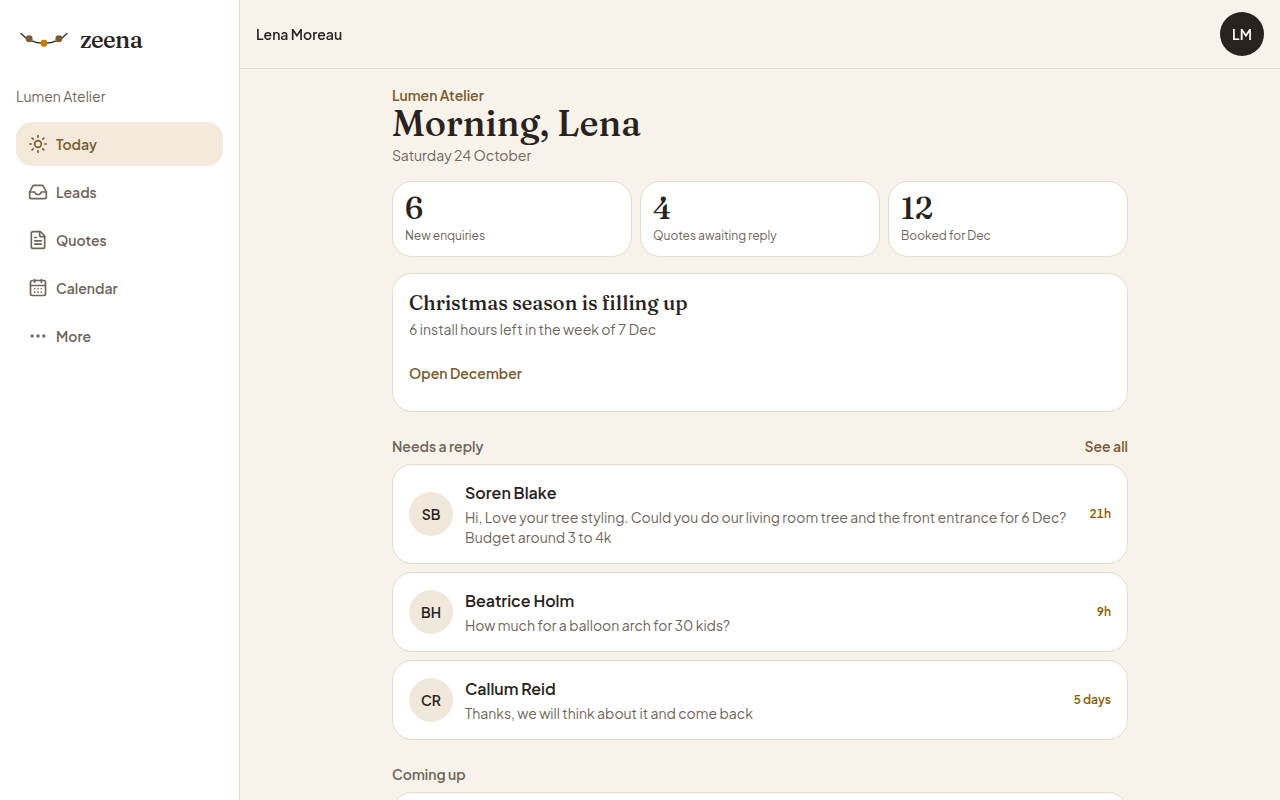Click the calendar icon in sidebar
Screen dimensions: 1280x800
[38, 288]
